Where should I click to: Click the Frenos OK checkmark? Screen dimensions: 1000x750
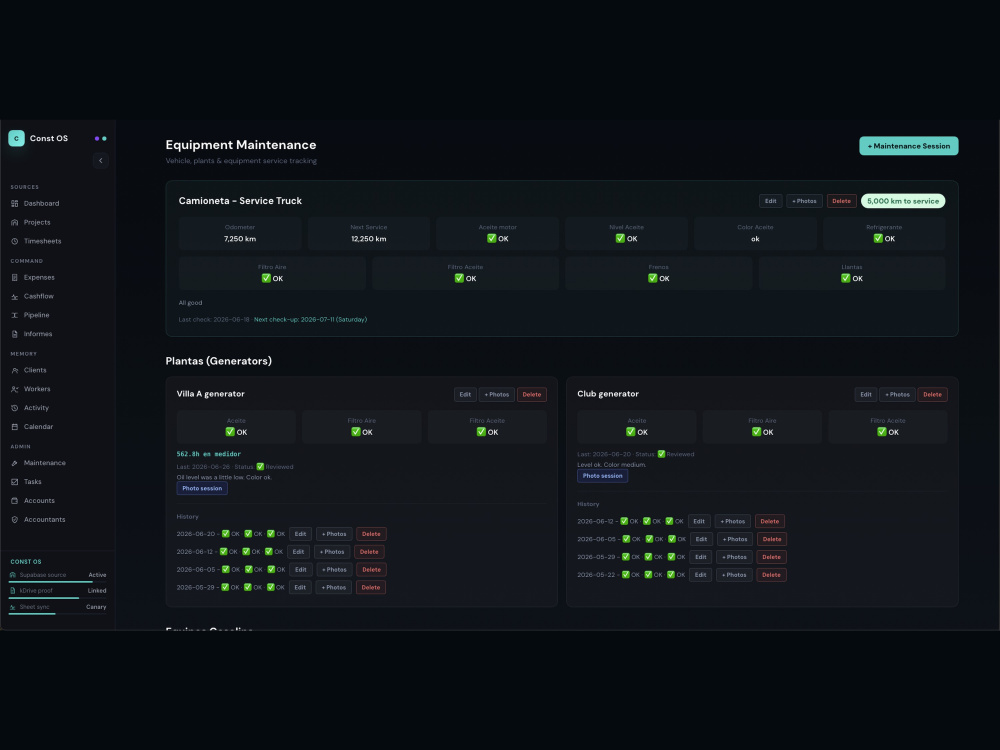point(652,278)
